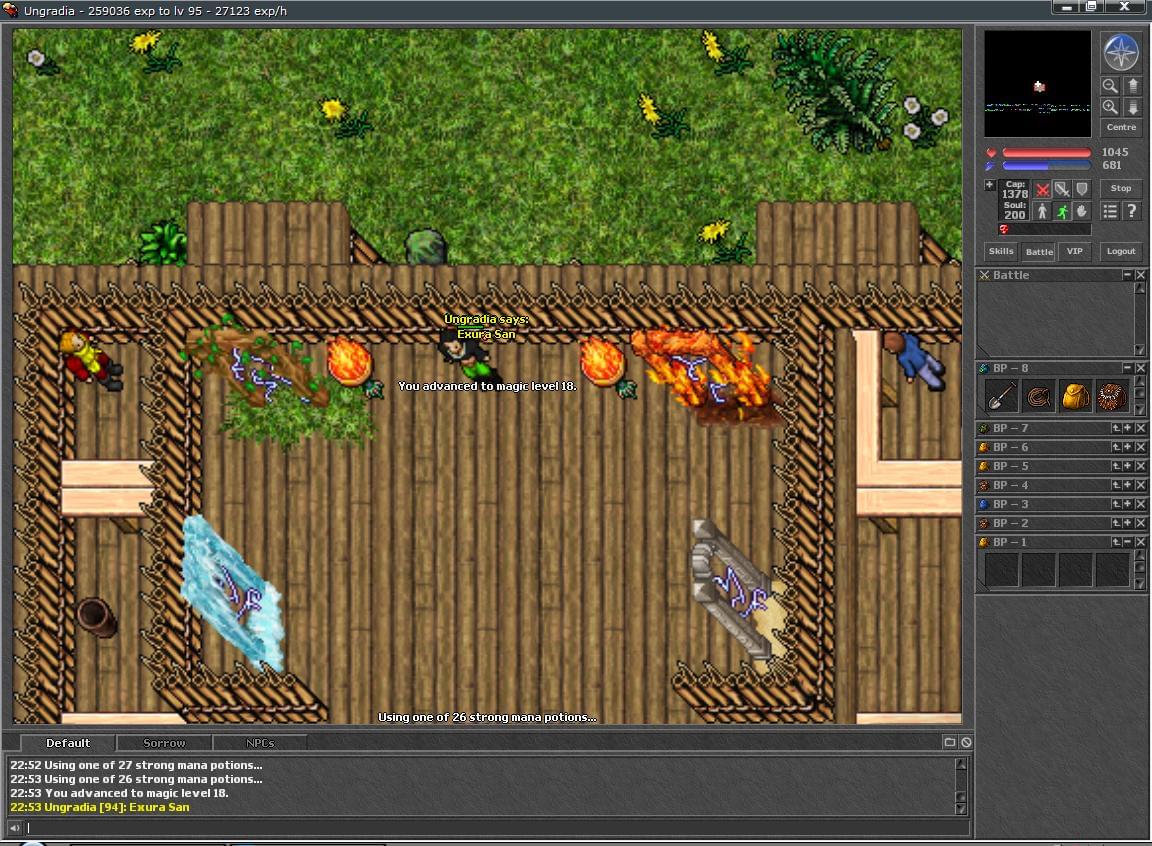
Task: Click the chat console scroll up arrow
Action: pyautogui.click(x=960, y=764)
